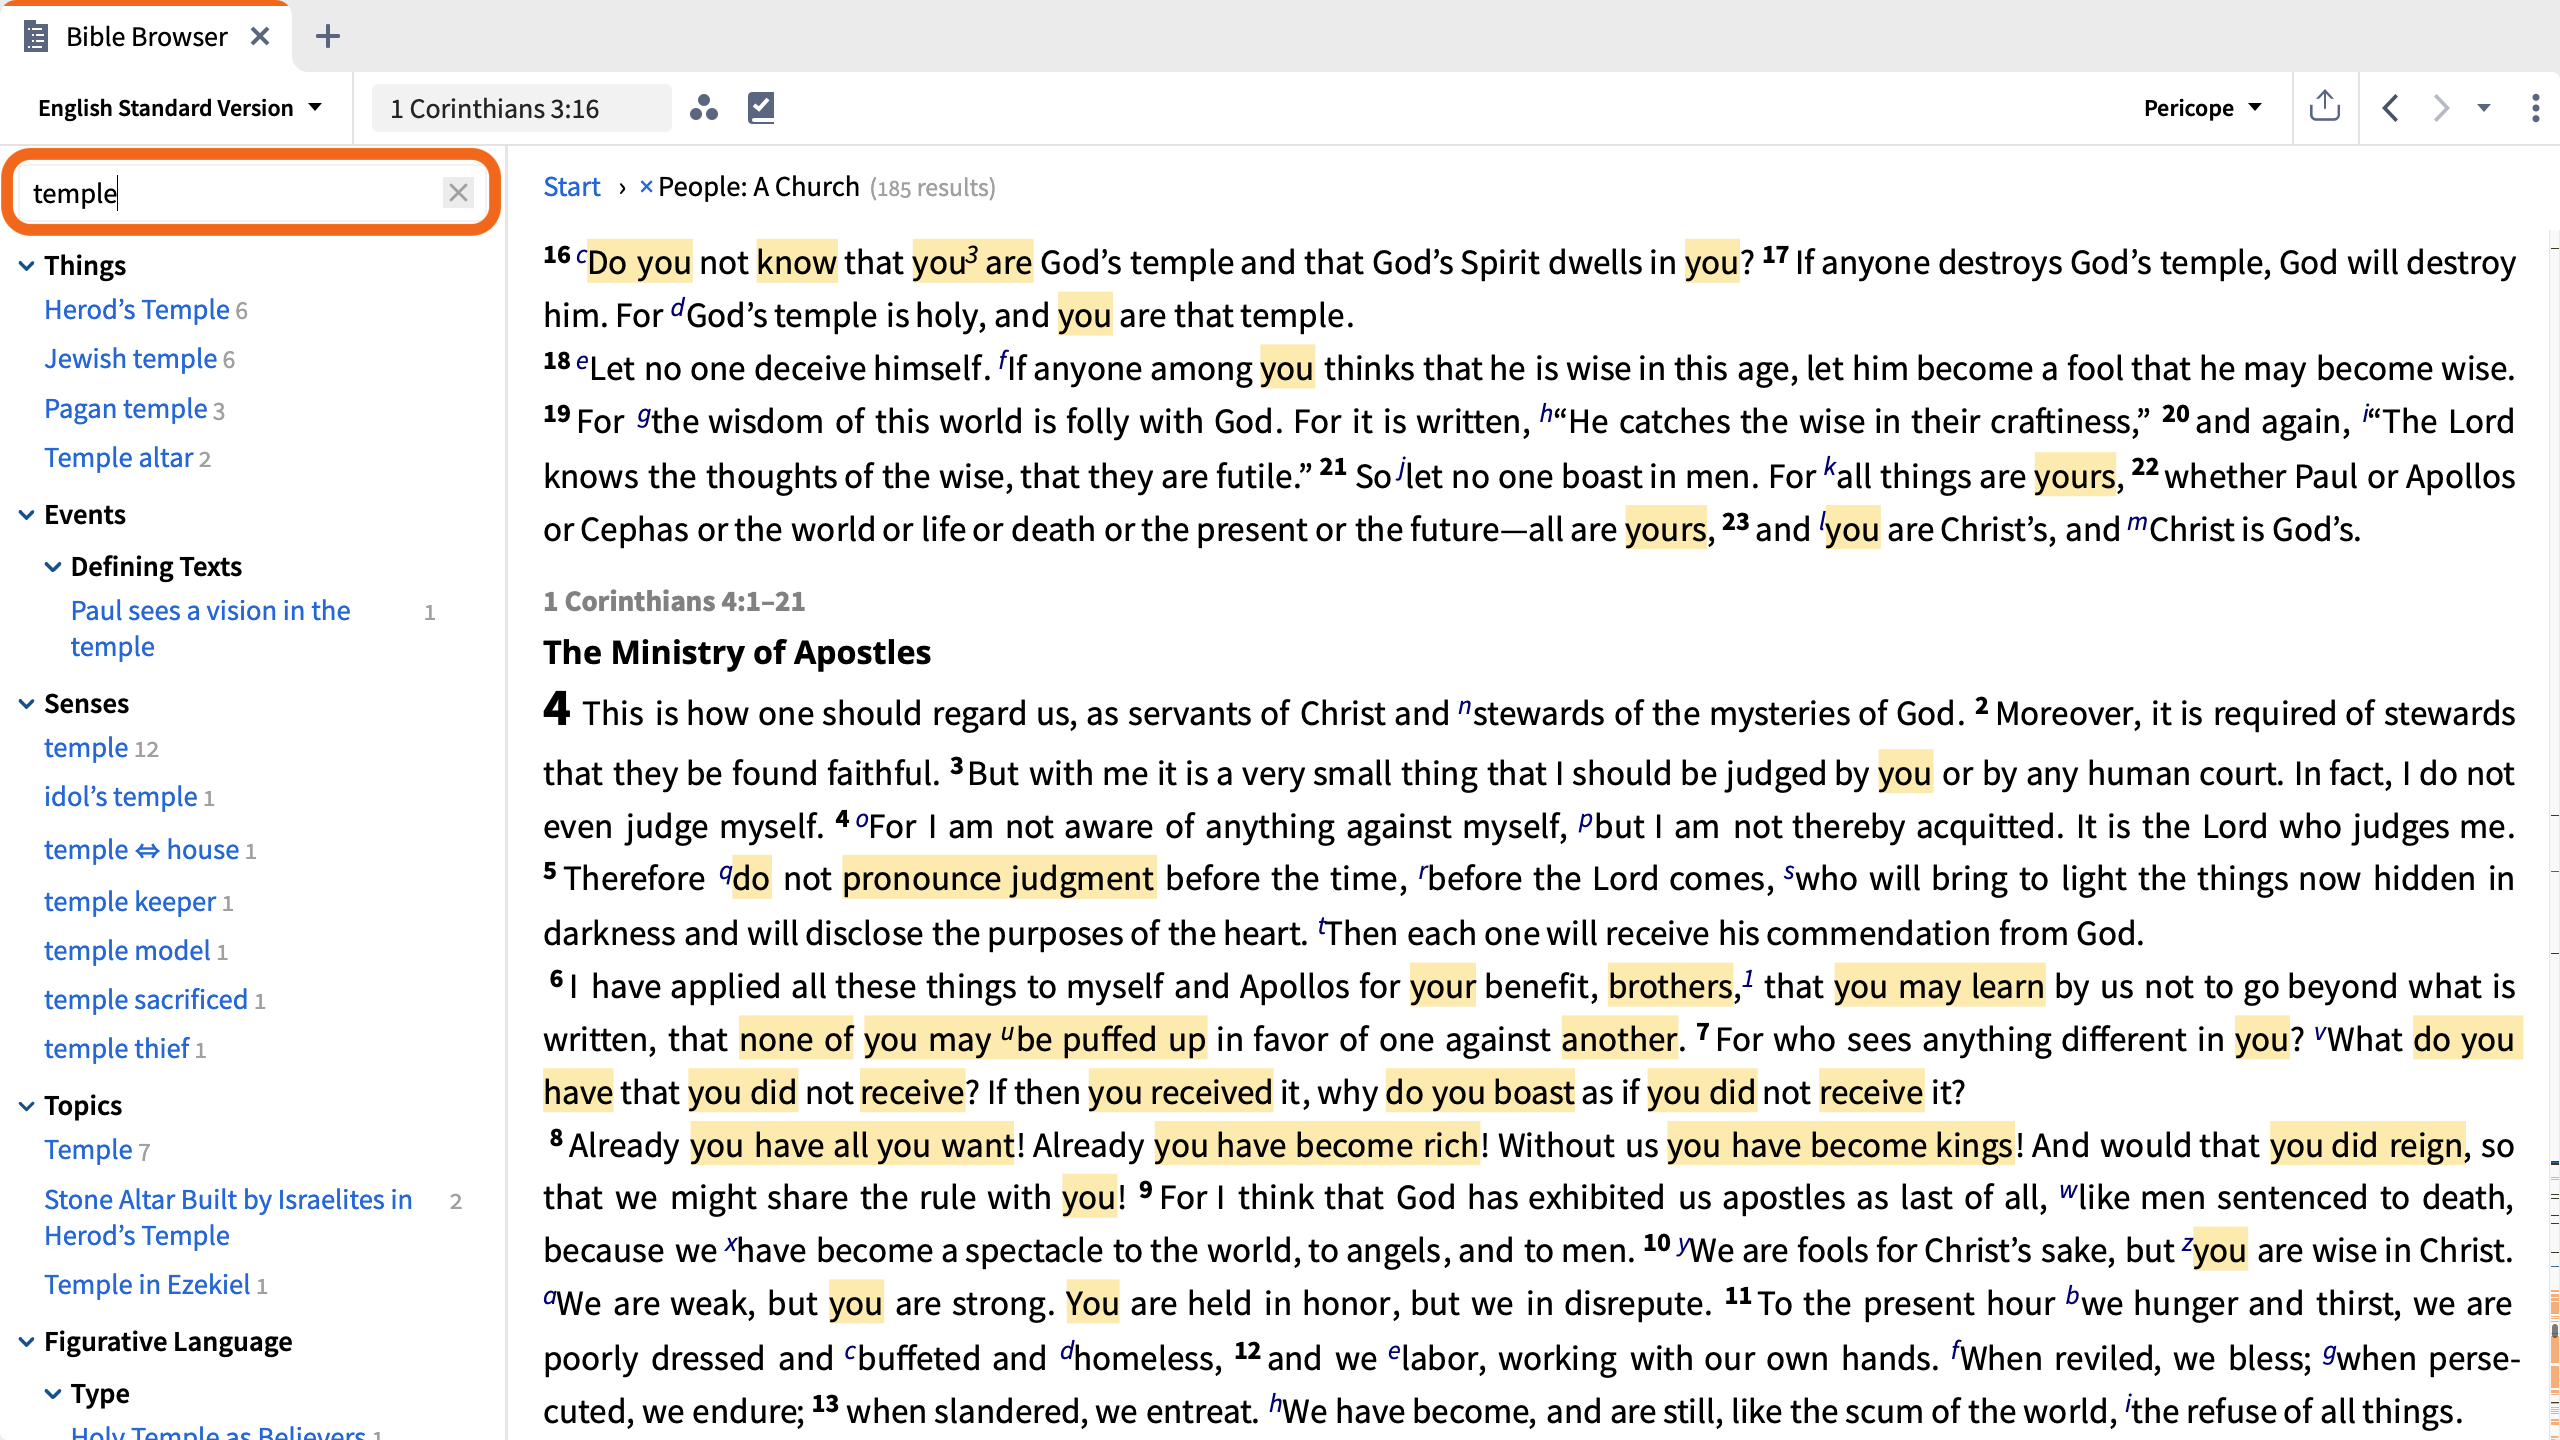Select the Bible Browser tab
Screen dimensions: 2560x1440
pyautogui.click(x=146, y=37)
